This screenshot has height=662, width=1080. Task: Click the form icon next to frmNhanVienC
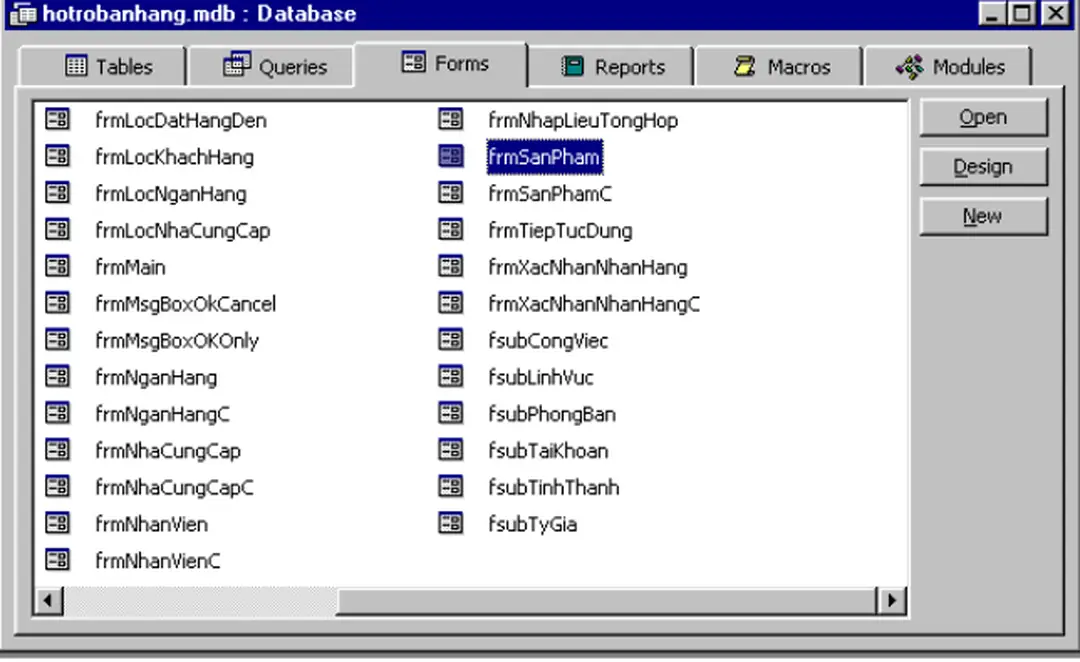[x=57, y=560]
